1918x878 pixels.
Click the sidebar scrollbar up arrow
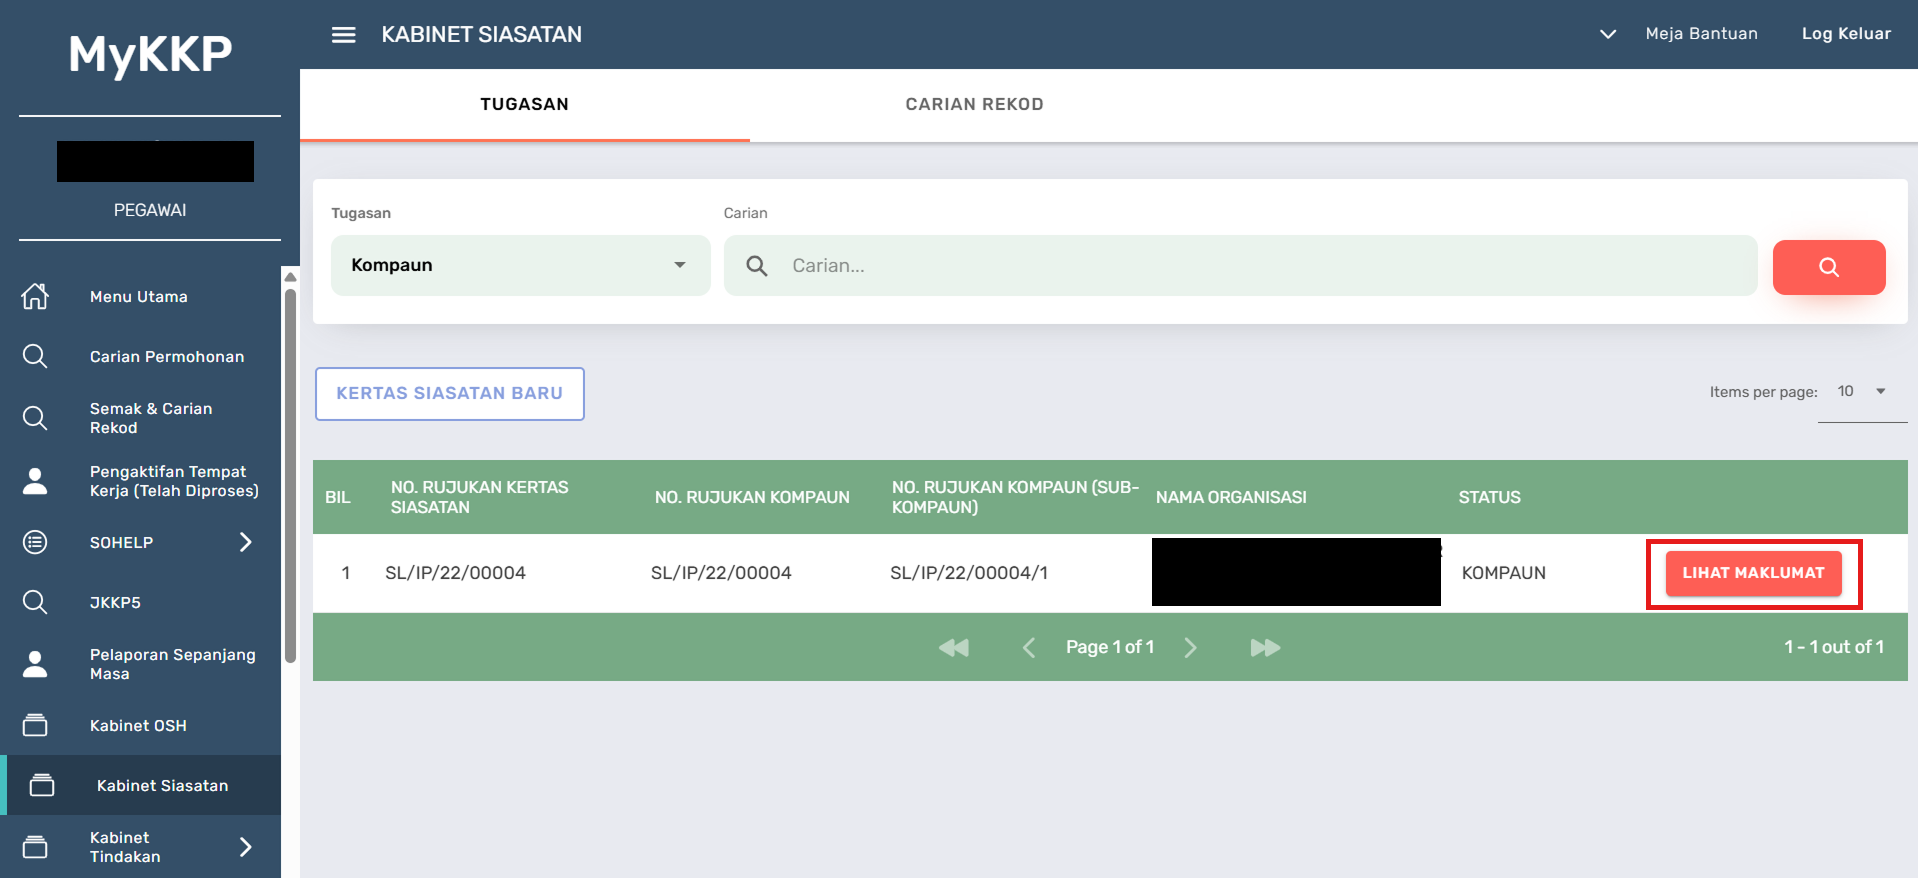pos(290,277)
